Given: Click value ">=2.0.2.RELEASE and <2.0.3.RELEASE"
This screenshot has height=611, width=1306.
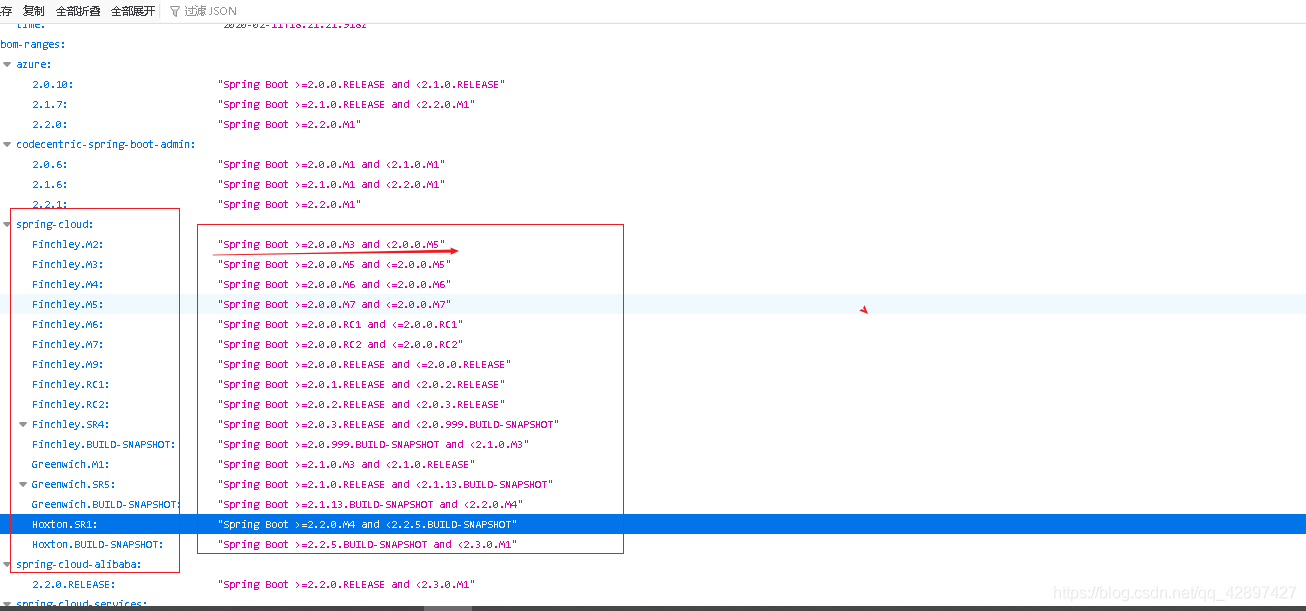Looking at the screenshot, I should coord(361,404).
